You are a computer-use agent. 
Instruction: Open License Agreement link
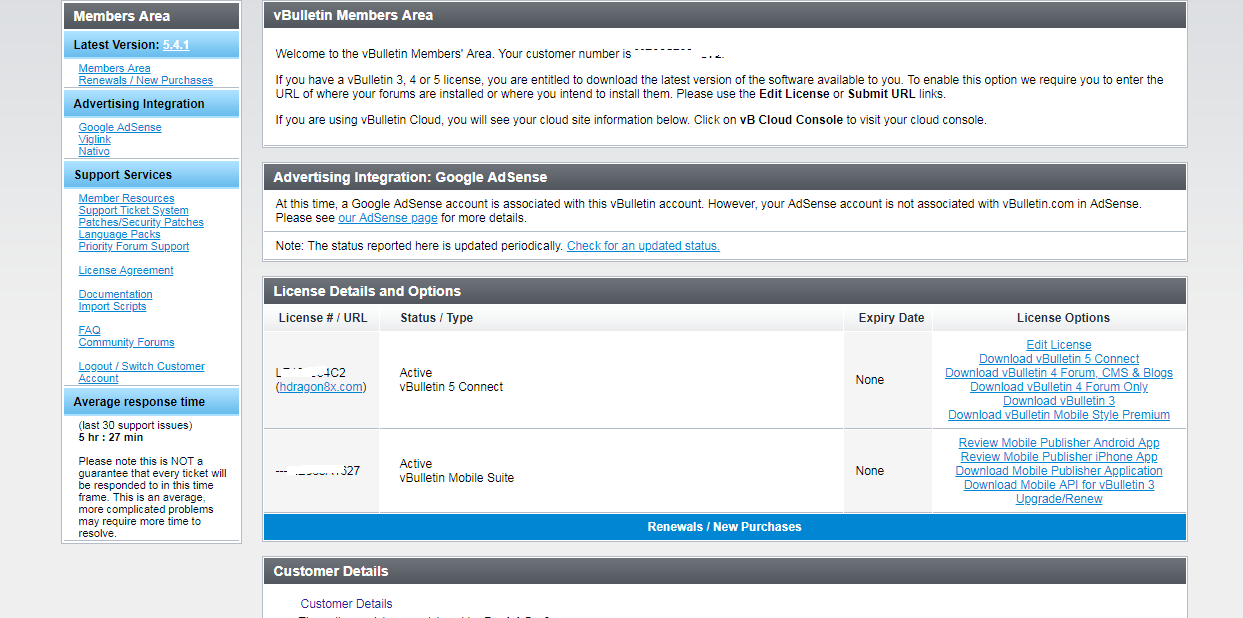point(126,271)
